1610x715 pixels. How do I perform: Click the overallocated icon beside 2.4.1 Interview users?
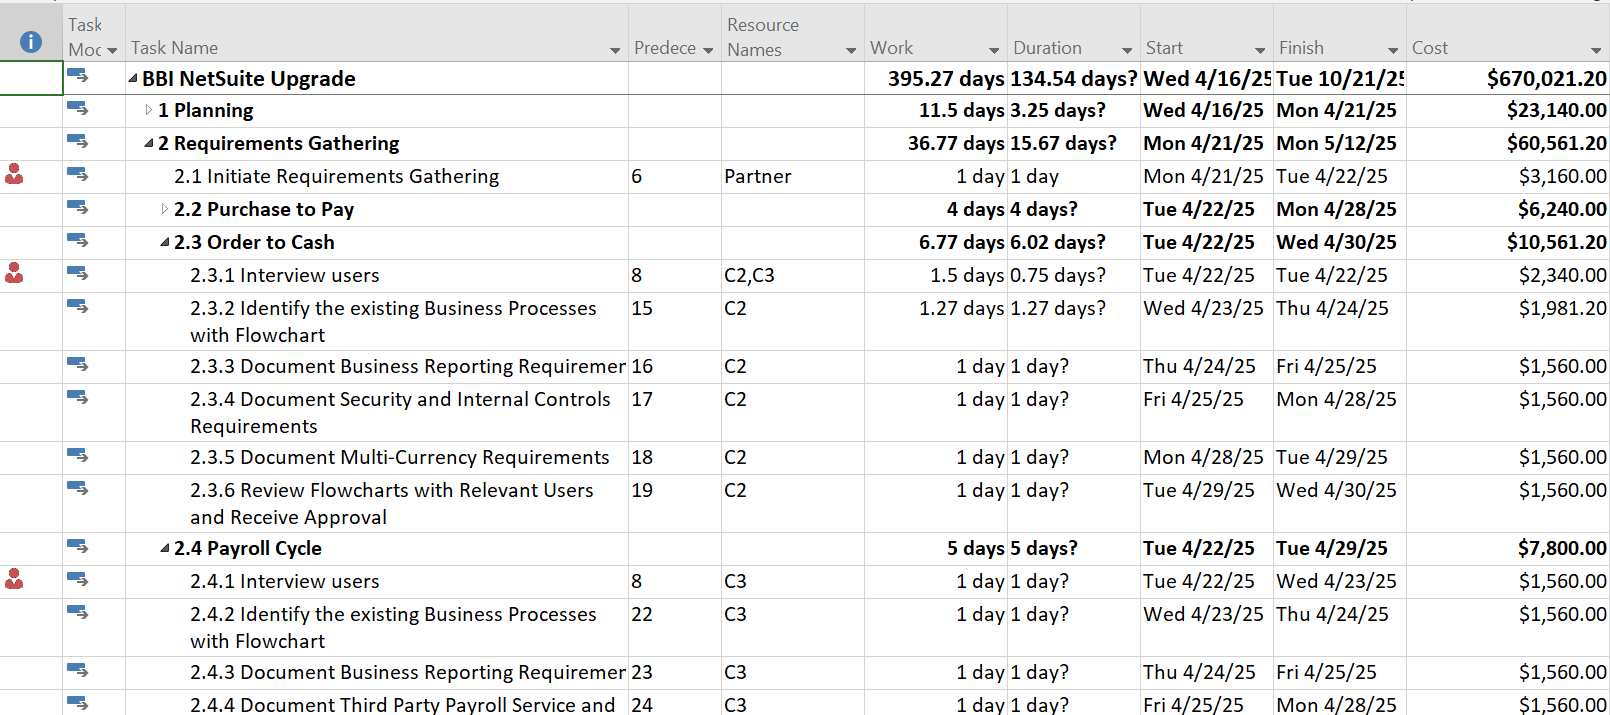[x=14, y=579]
